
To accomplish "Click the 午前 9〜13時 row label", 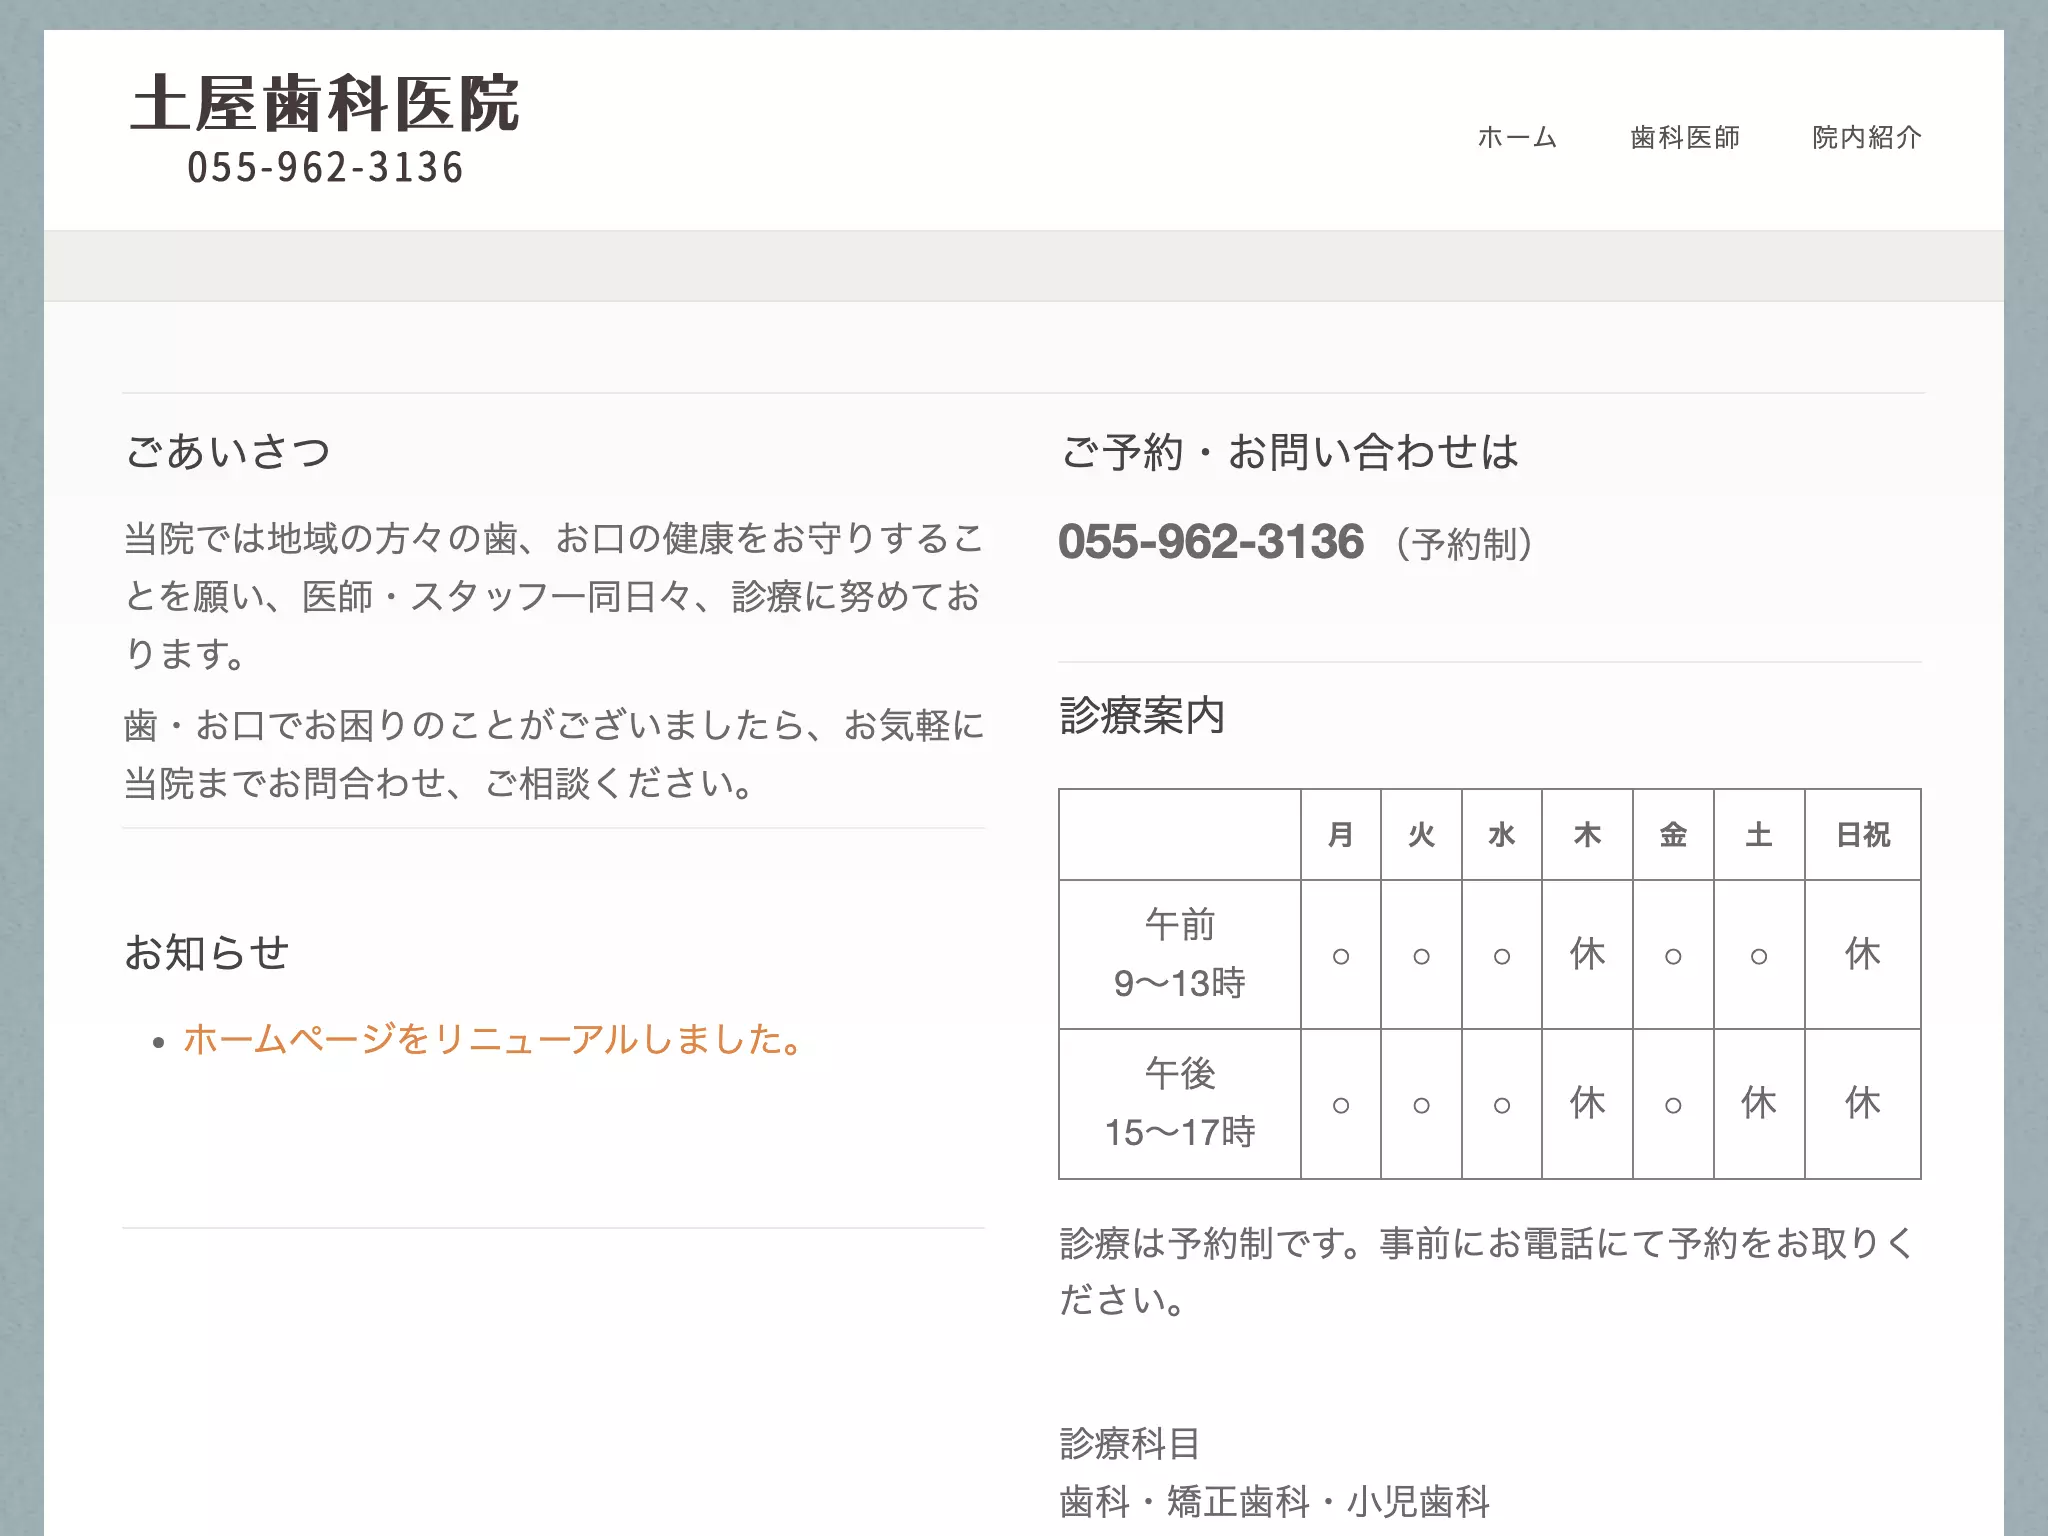I will point(1180,954).
